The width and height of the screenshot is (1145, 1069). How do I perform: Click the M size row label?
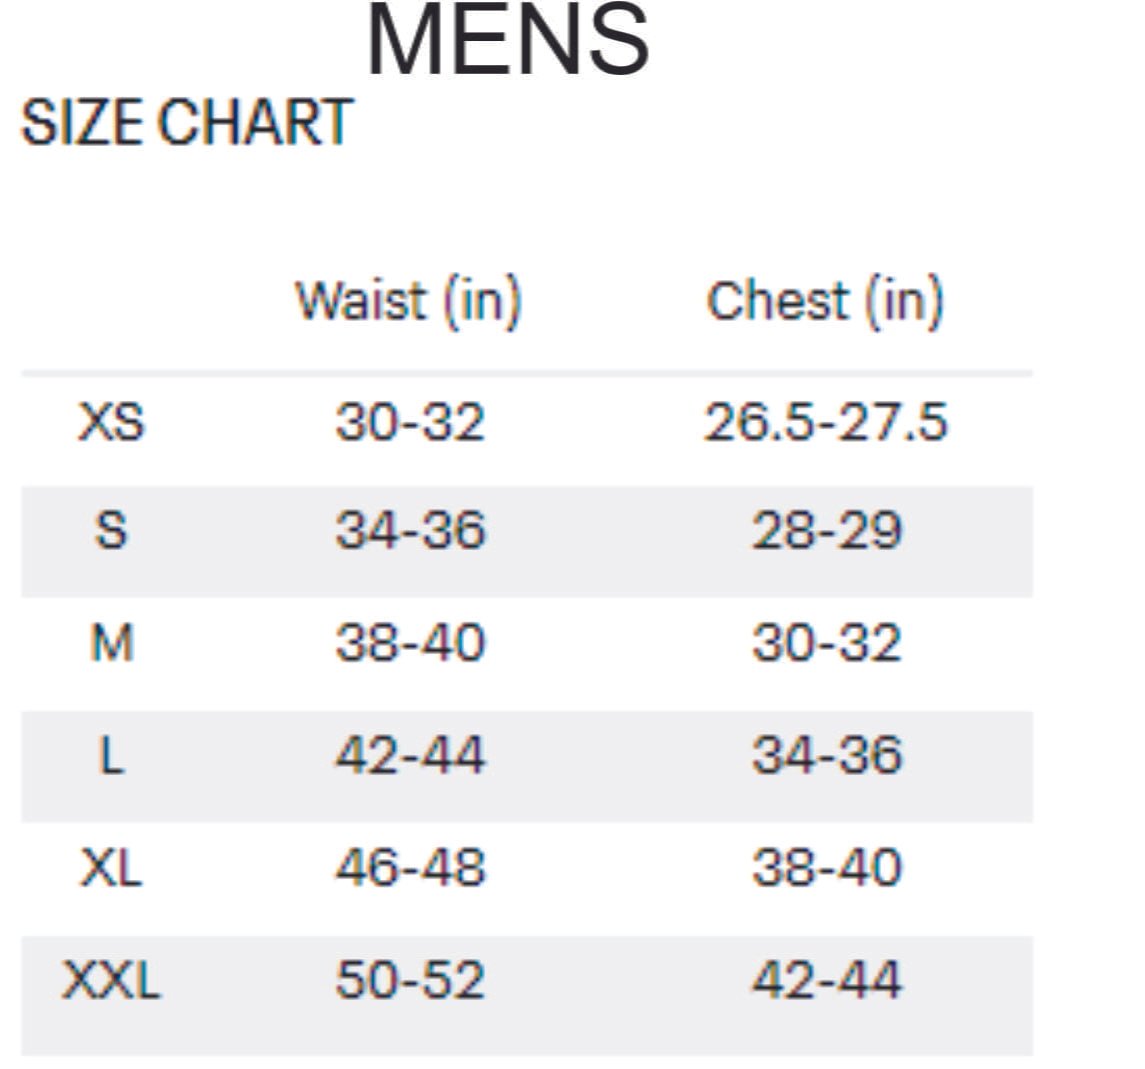pos(111,643)
